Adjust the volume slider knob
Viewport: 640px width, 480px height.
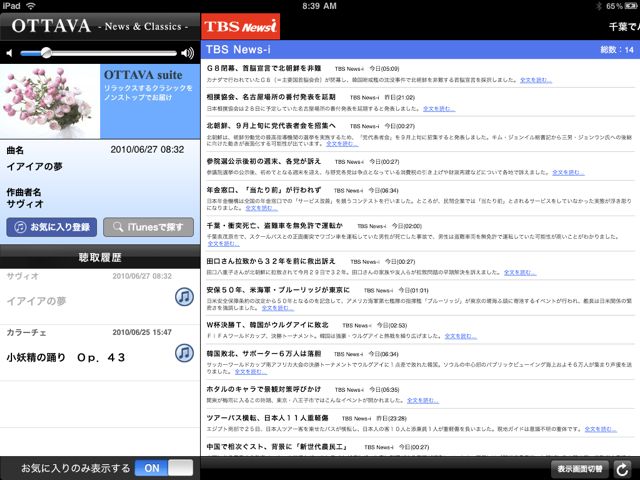click(x=46, y=53)
